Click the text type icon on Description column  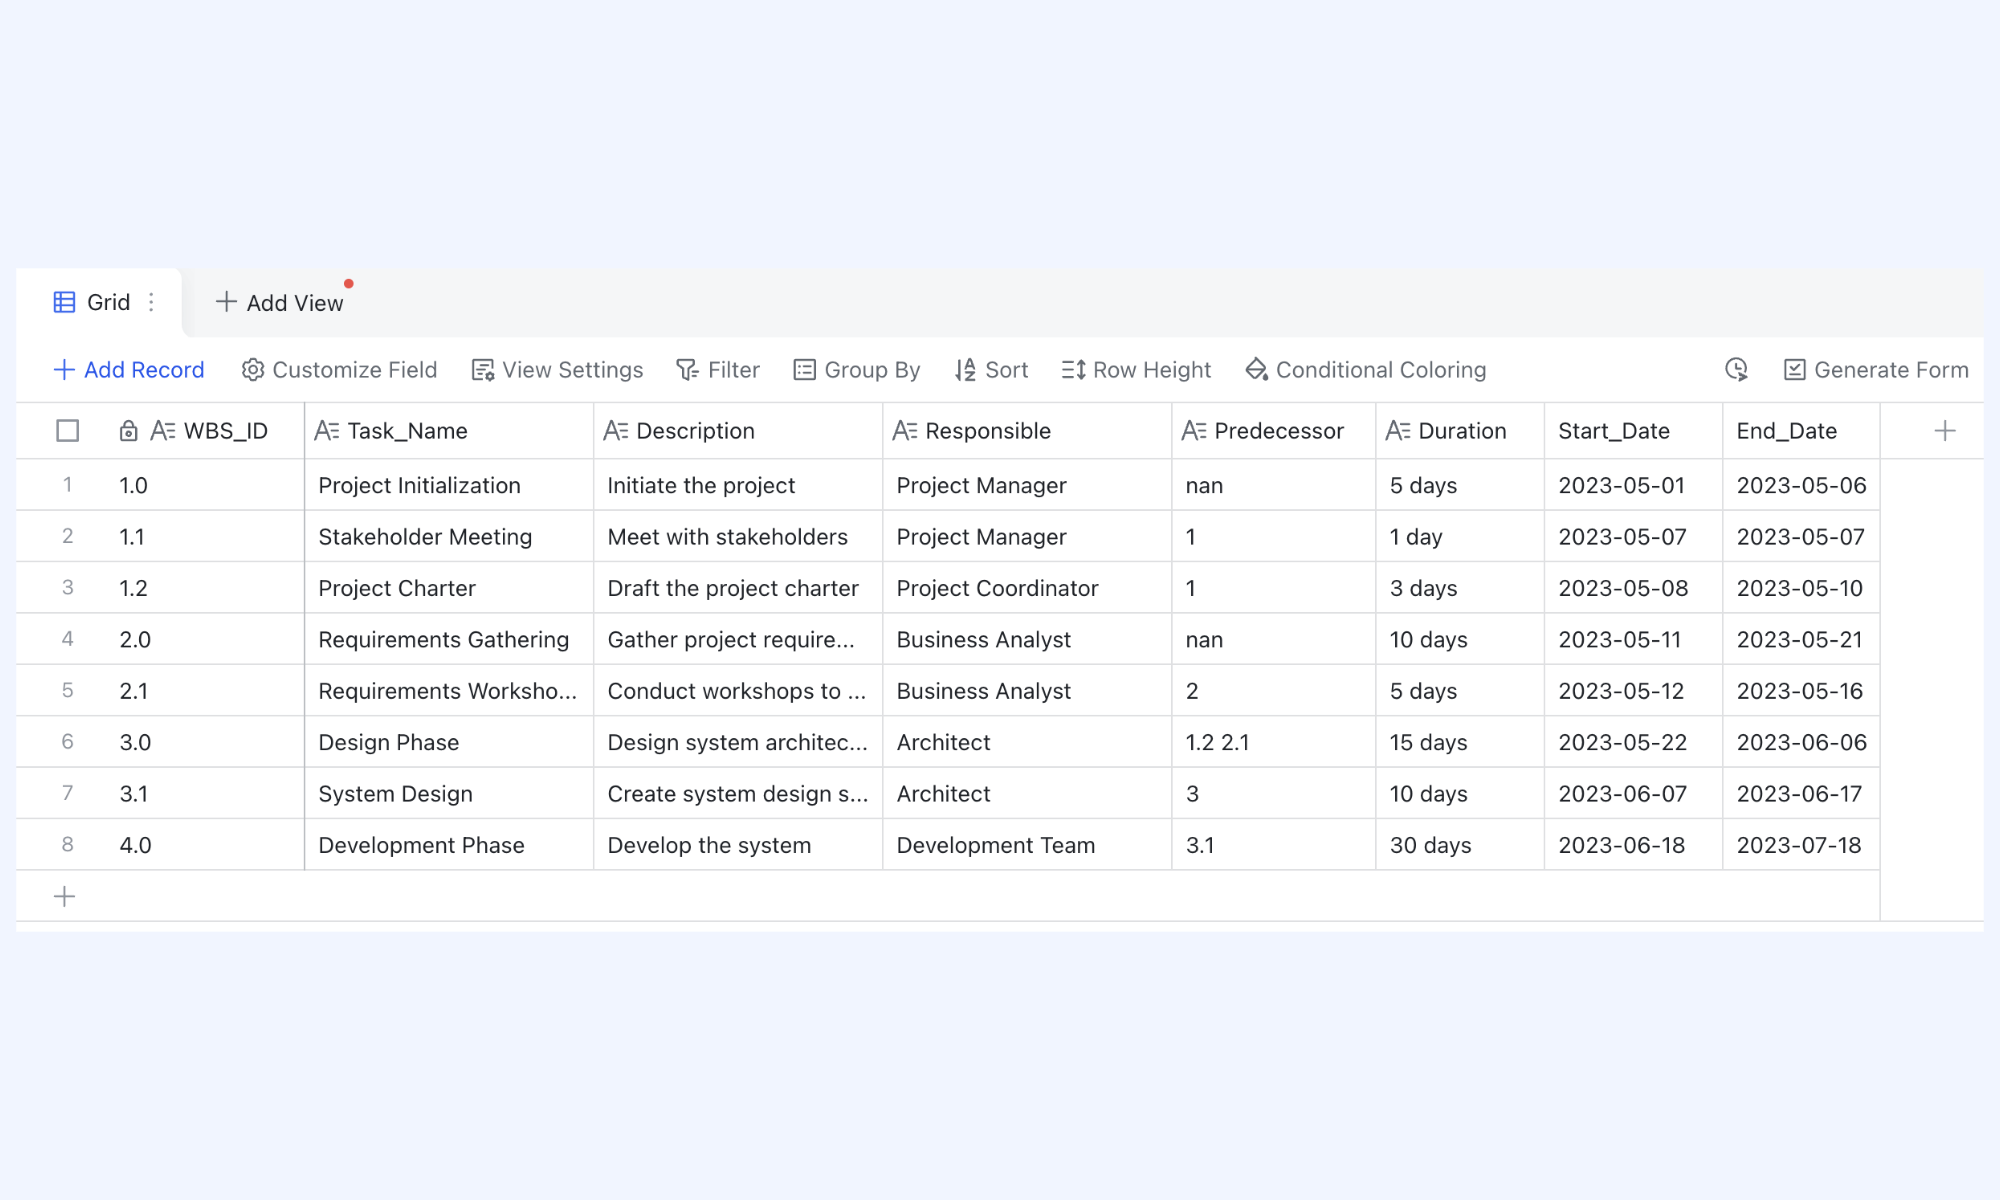coord(616,431)
